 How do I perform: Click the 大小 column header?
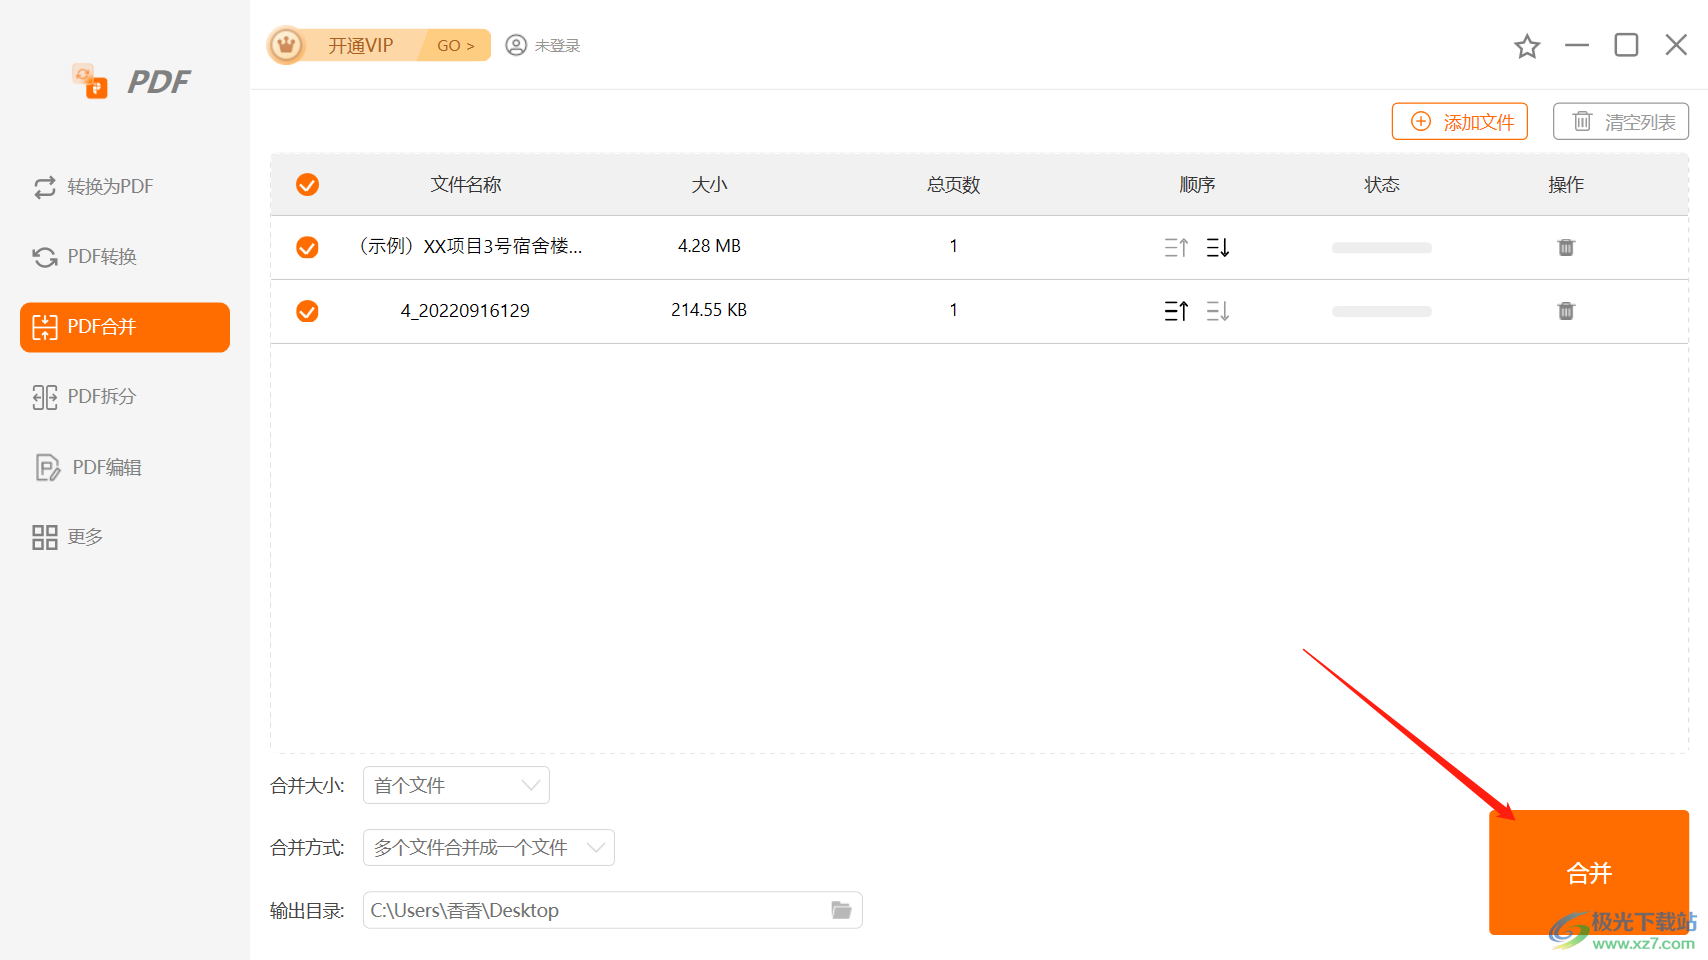tap(709, 185)
